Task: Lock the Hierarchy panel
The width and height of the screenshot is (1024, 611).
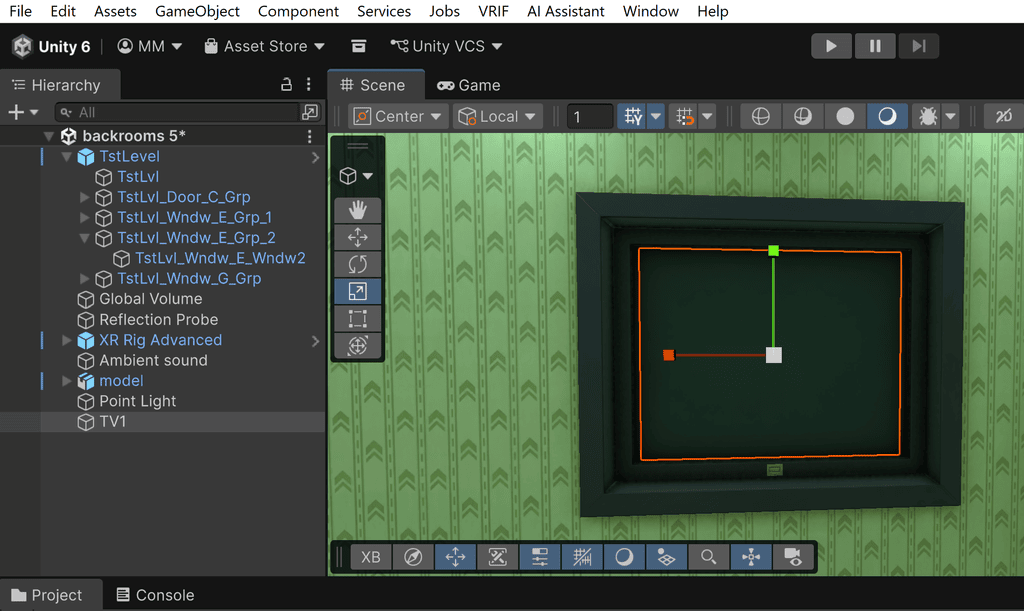Action: [x=286, y=85]
